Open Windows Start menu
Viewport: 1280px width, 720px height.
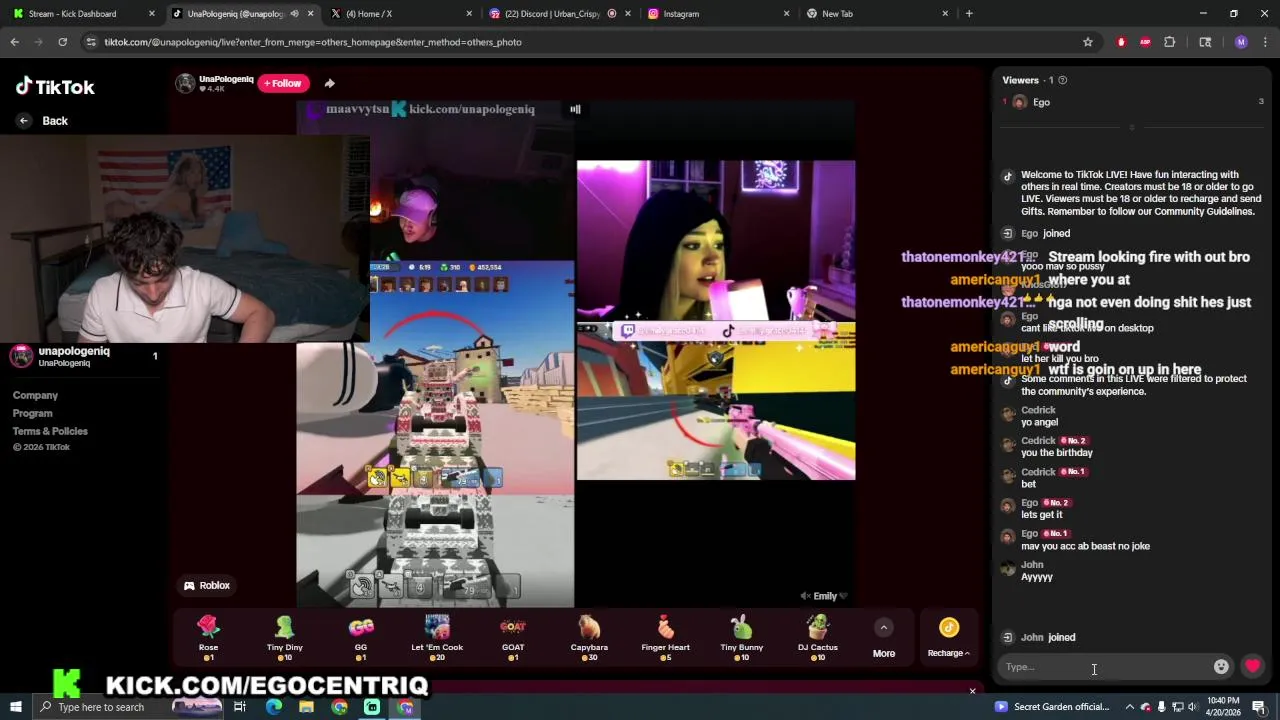click(17, 707)
